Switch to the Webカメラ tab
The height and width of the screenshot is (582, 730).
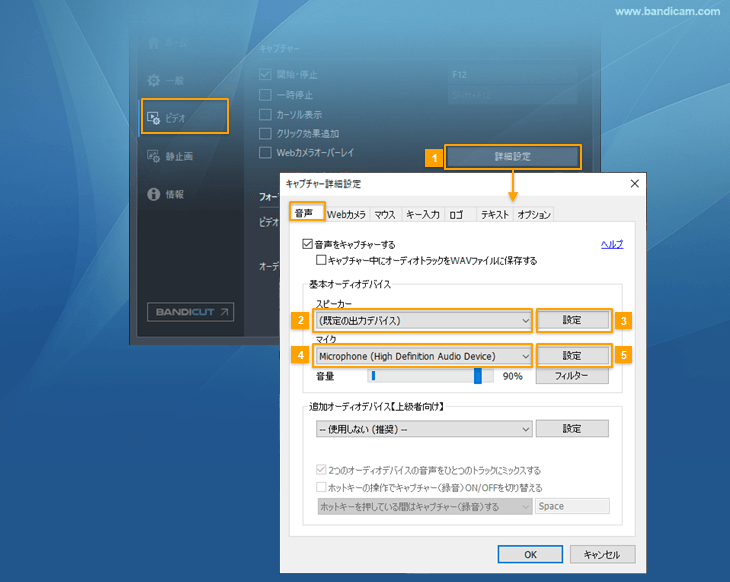(346, 214)
